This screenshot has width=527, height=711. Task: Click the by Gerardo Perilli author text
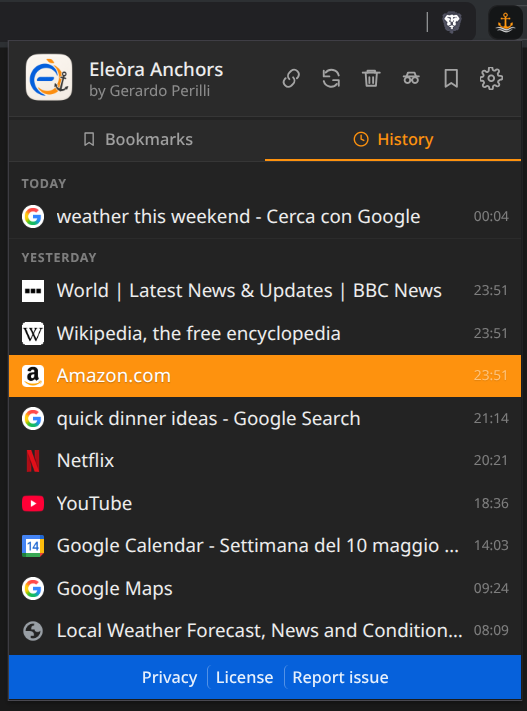point(150,91)
